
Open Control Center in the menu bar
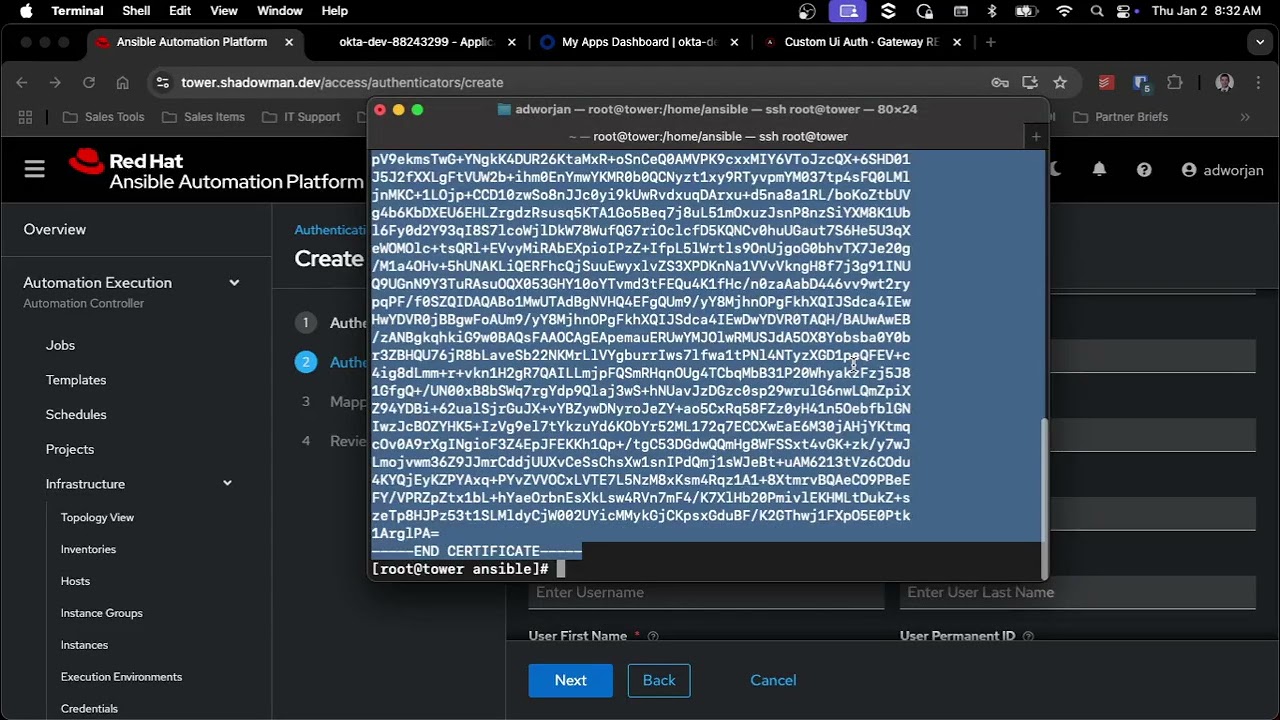[1125, 11]
